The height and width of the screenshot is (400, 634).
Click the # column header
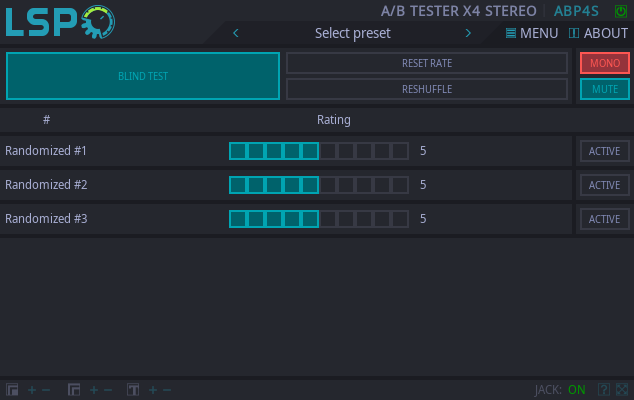click(x=46, y=120)
